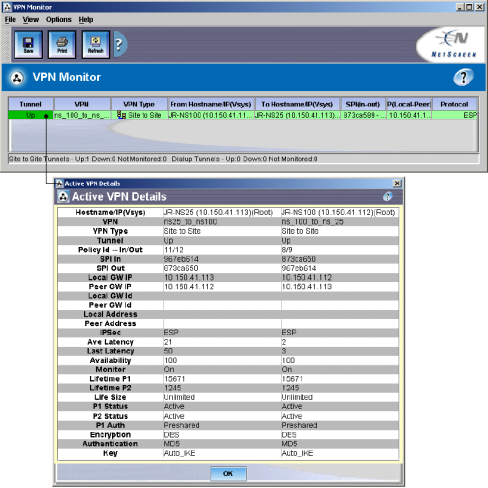Click OK in Active VPN Details

pos(228,473)
